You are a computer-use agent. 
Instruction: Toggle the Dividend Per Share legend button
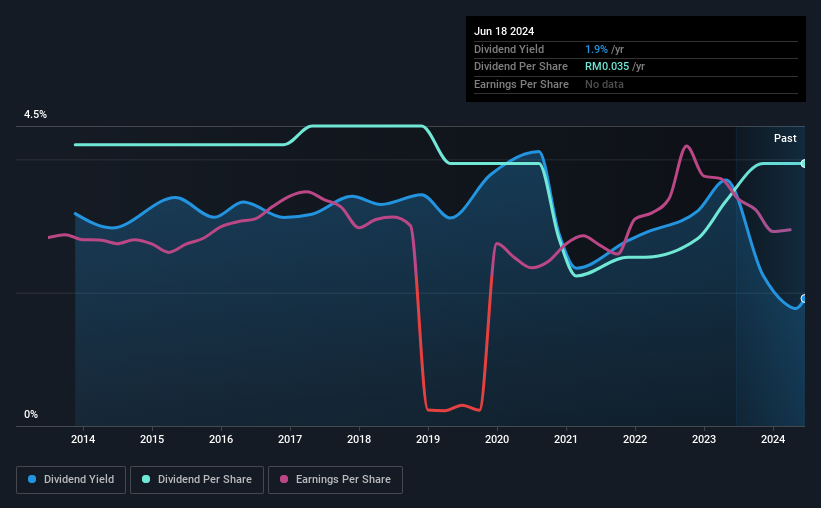[x=197, y=480]
